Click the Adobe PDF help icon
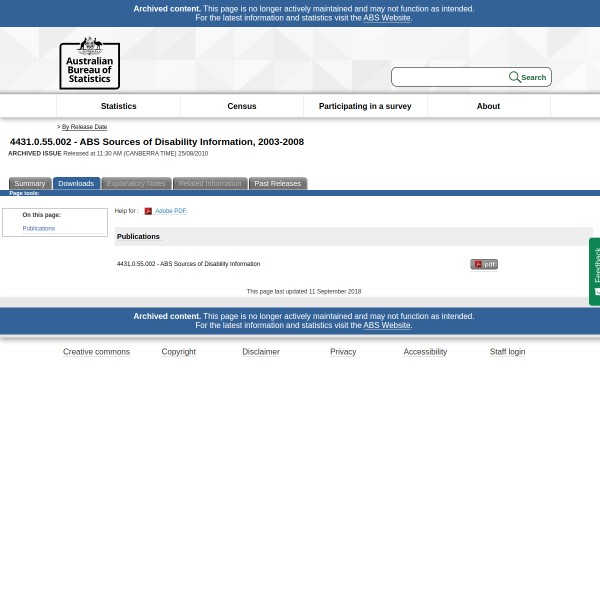Viewport: 600px width, 600px height. click(x=148, y=211)
